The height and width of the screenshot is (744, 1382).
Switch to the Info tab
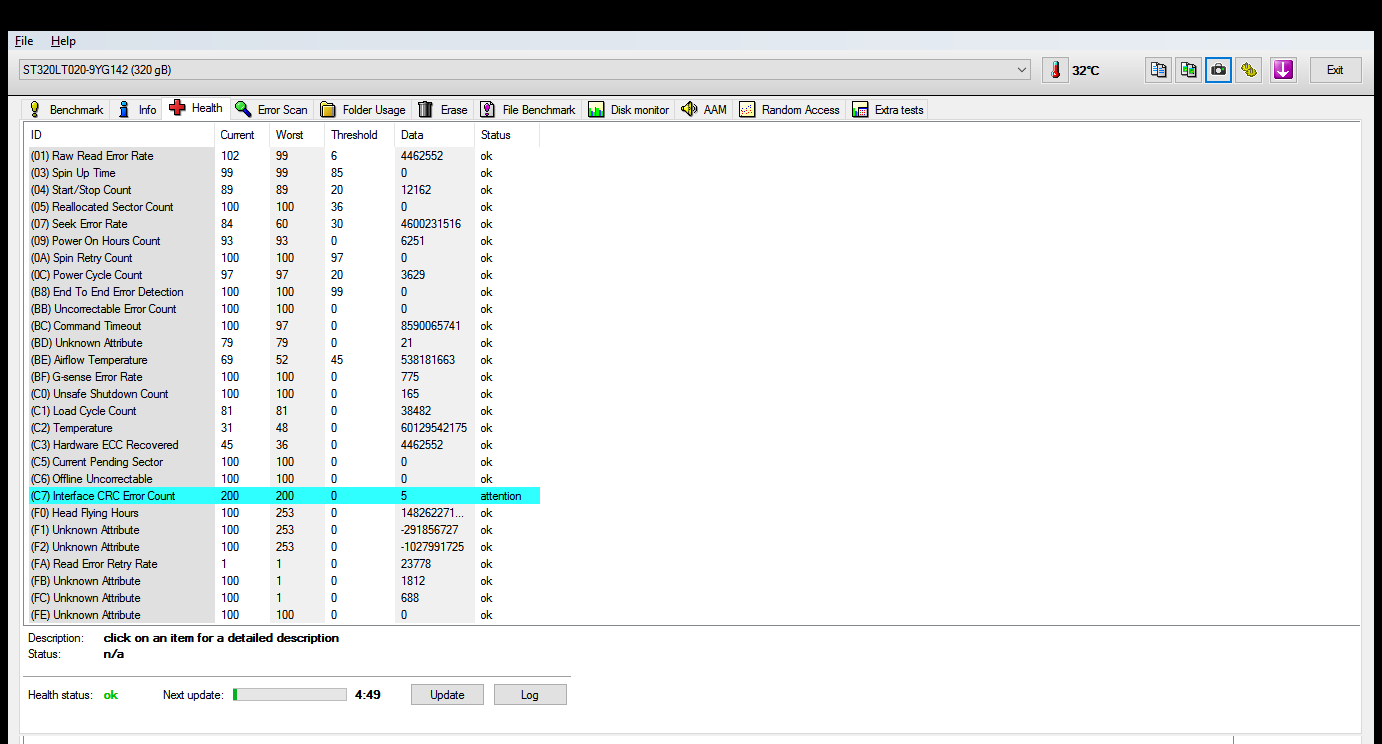(137, 110)
